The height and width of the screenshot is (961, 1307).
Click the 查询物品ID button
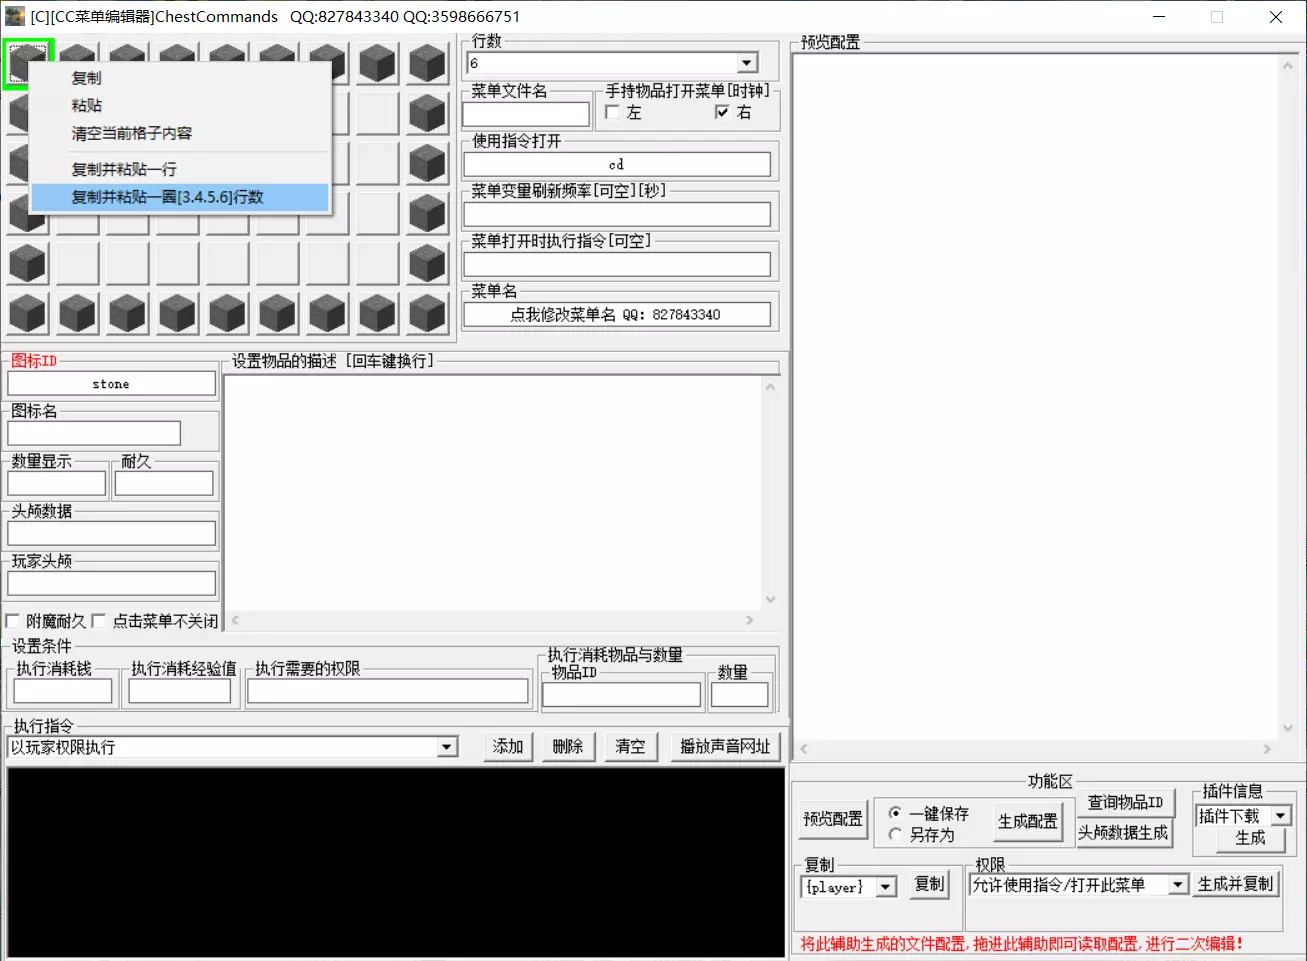tap(1125, 802)
